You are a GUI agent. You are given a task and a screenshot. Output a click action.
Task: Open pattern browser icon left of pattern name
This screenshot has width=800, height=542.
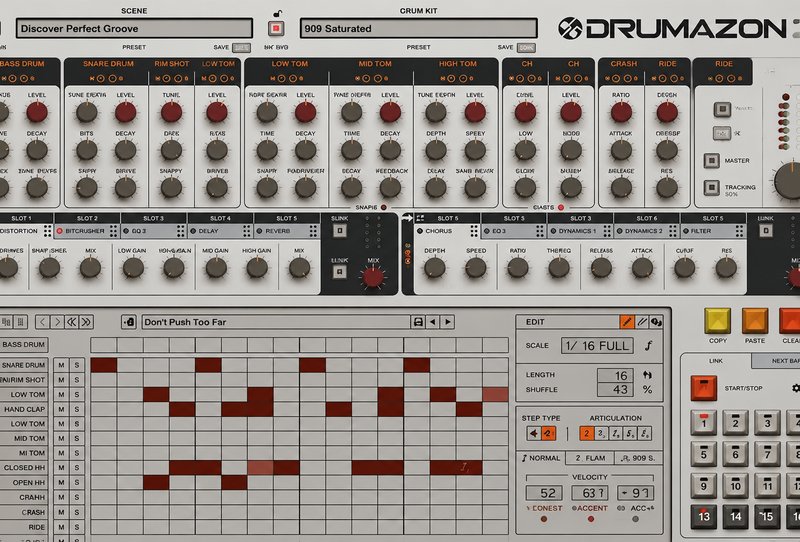[129, 322]
